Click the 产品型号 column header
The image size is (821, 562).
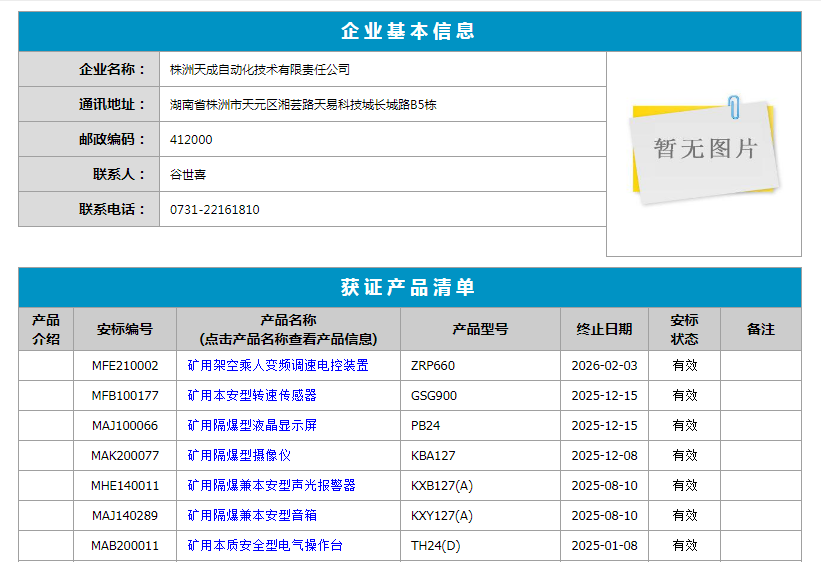point(480,329)
